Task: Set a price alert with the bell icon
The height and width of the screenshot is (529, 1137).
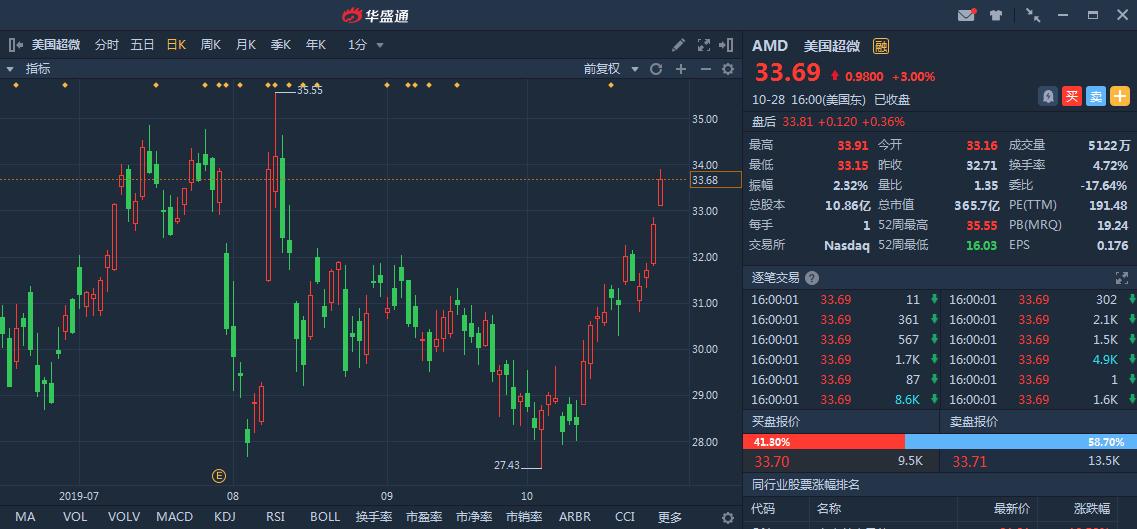Action: [1048, 96]
